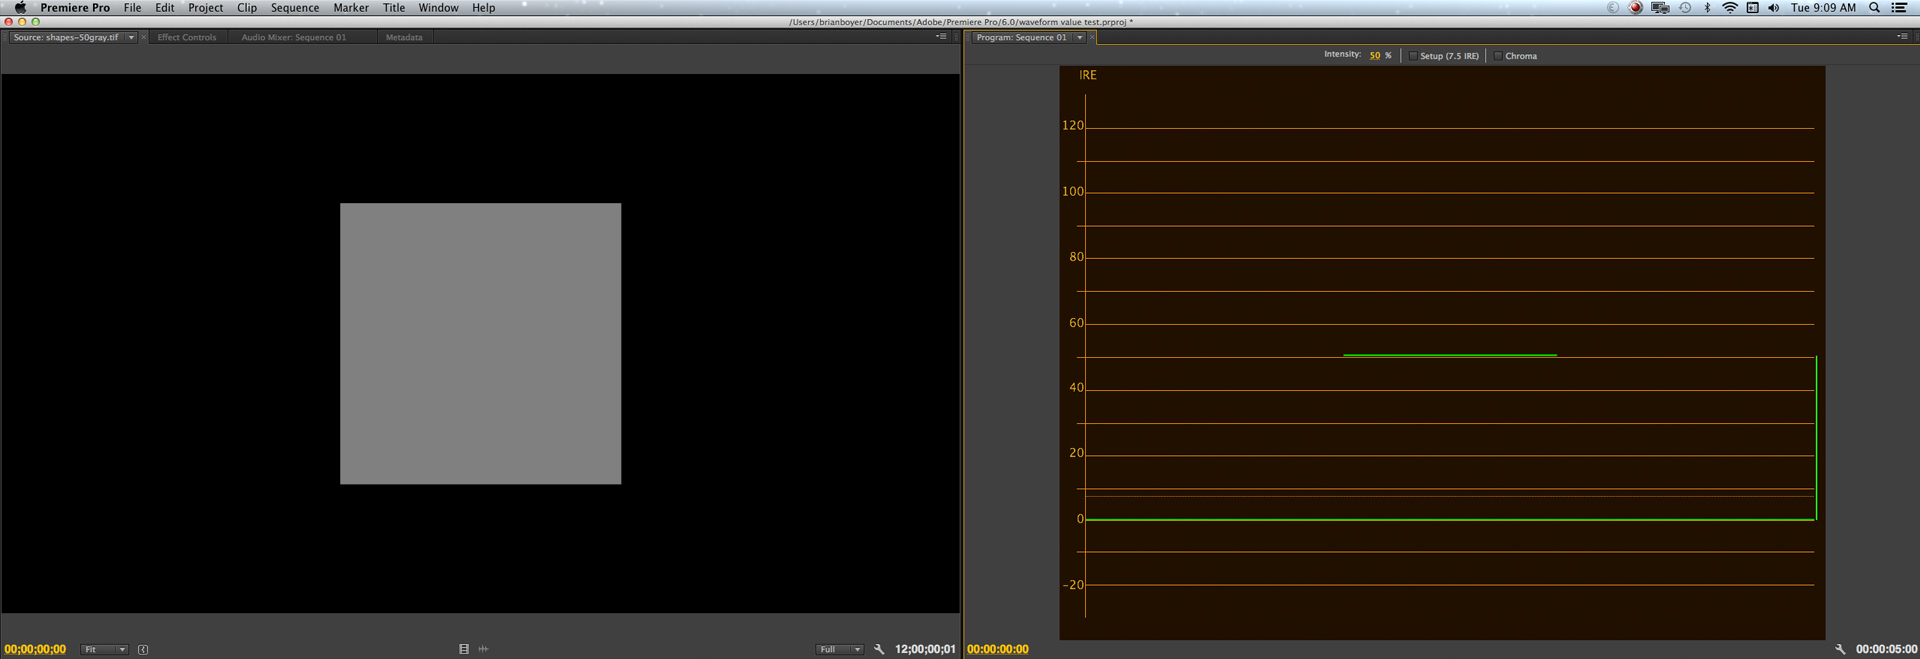The height and width of the screenshot is (659, 1920).
Task: Click the menu bar clock Tue 9:09 AM
Action: click(x=1823, y=8)
